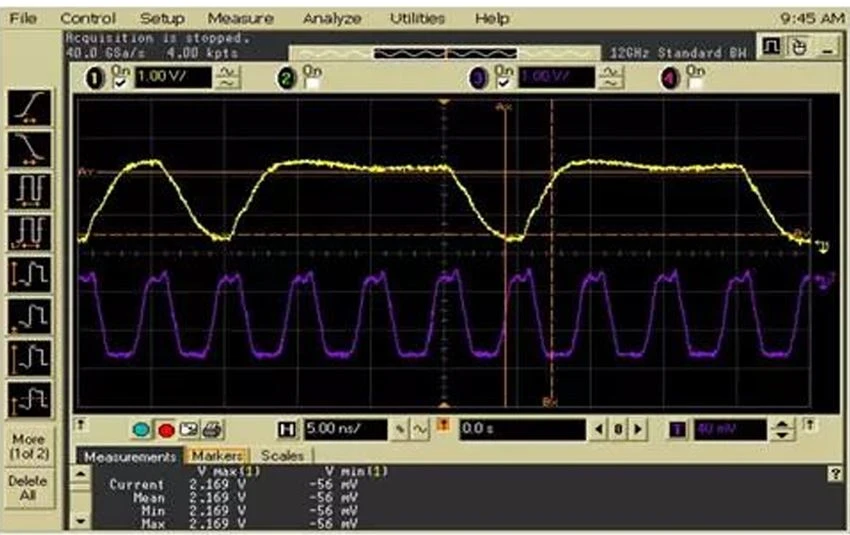
Task: Click the V min(1) measurement header
Action: point(357,471)
